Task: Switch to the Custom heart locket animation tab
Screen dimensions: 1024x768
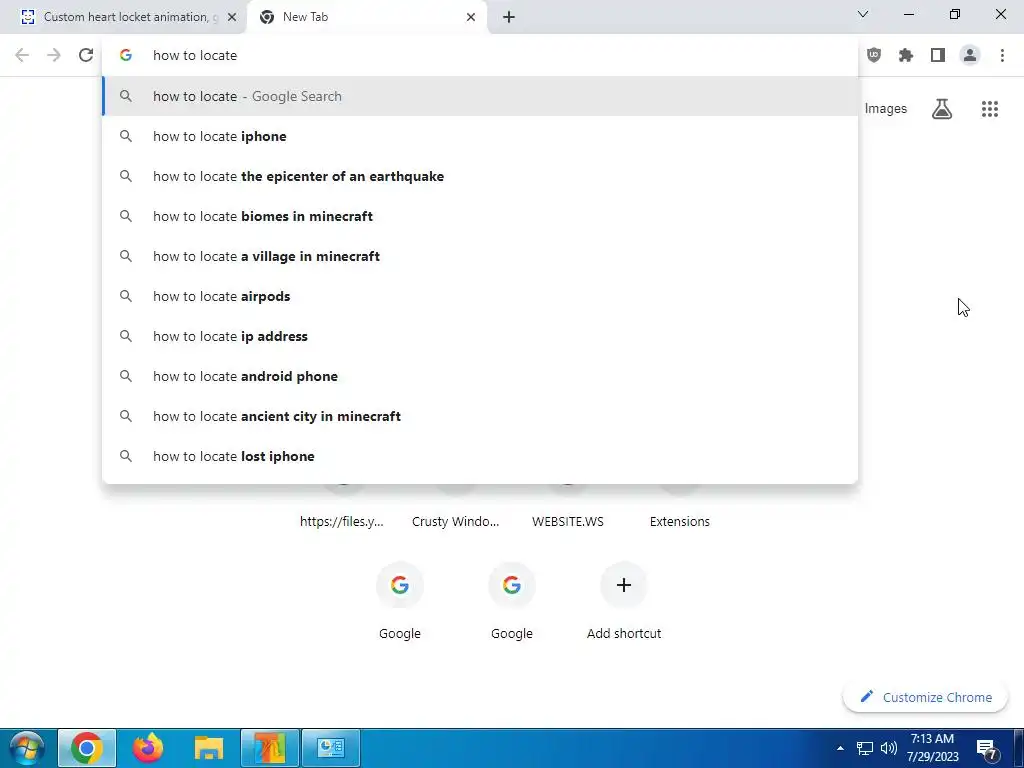Action: coord(124,17)
